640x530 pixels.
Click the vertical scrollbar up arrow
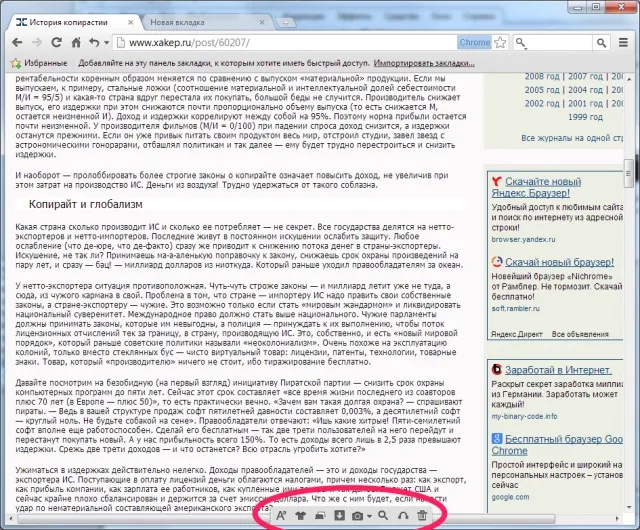629,78
